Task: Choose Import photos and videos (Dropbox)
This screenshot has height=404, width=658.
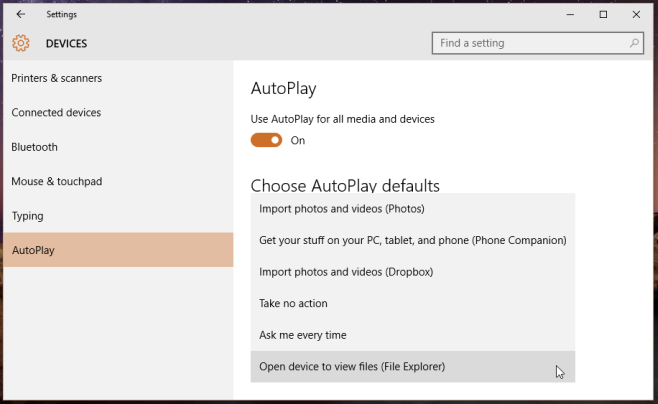Action: (346, 272)
